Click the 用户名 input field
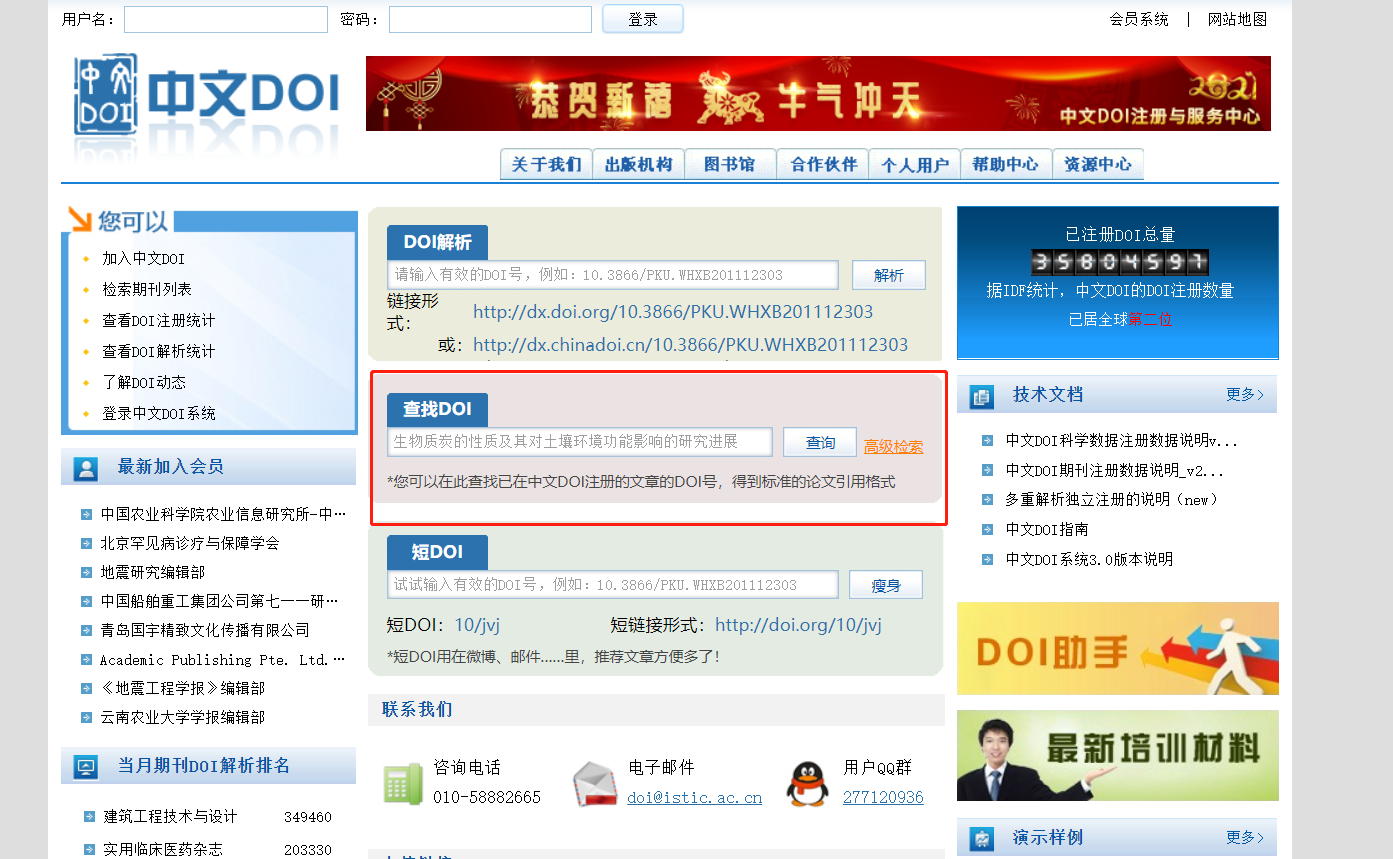1393x859 pixels. 225,19
